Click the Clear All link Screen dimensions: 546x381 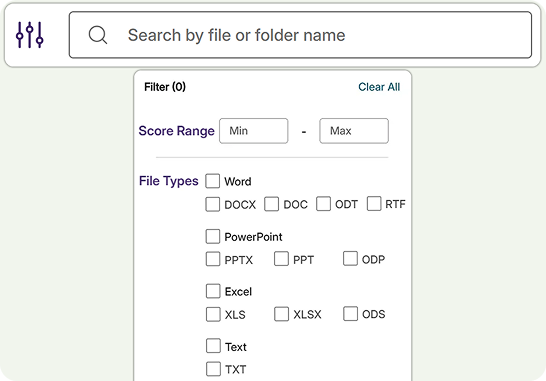(379, 87)
